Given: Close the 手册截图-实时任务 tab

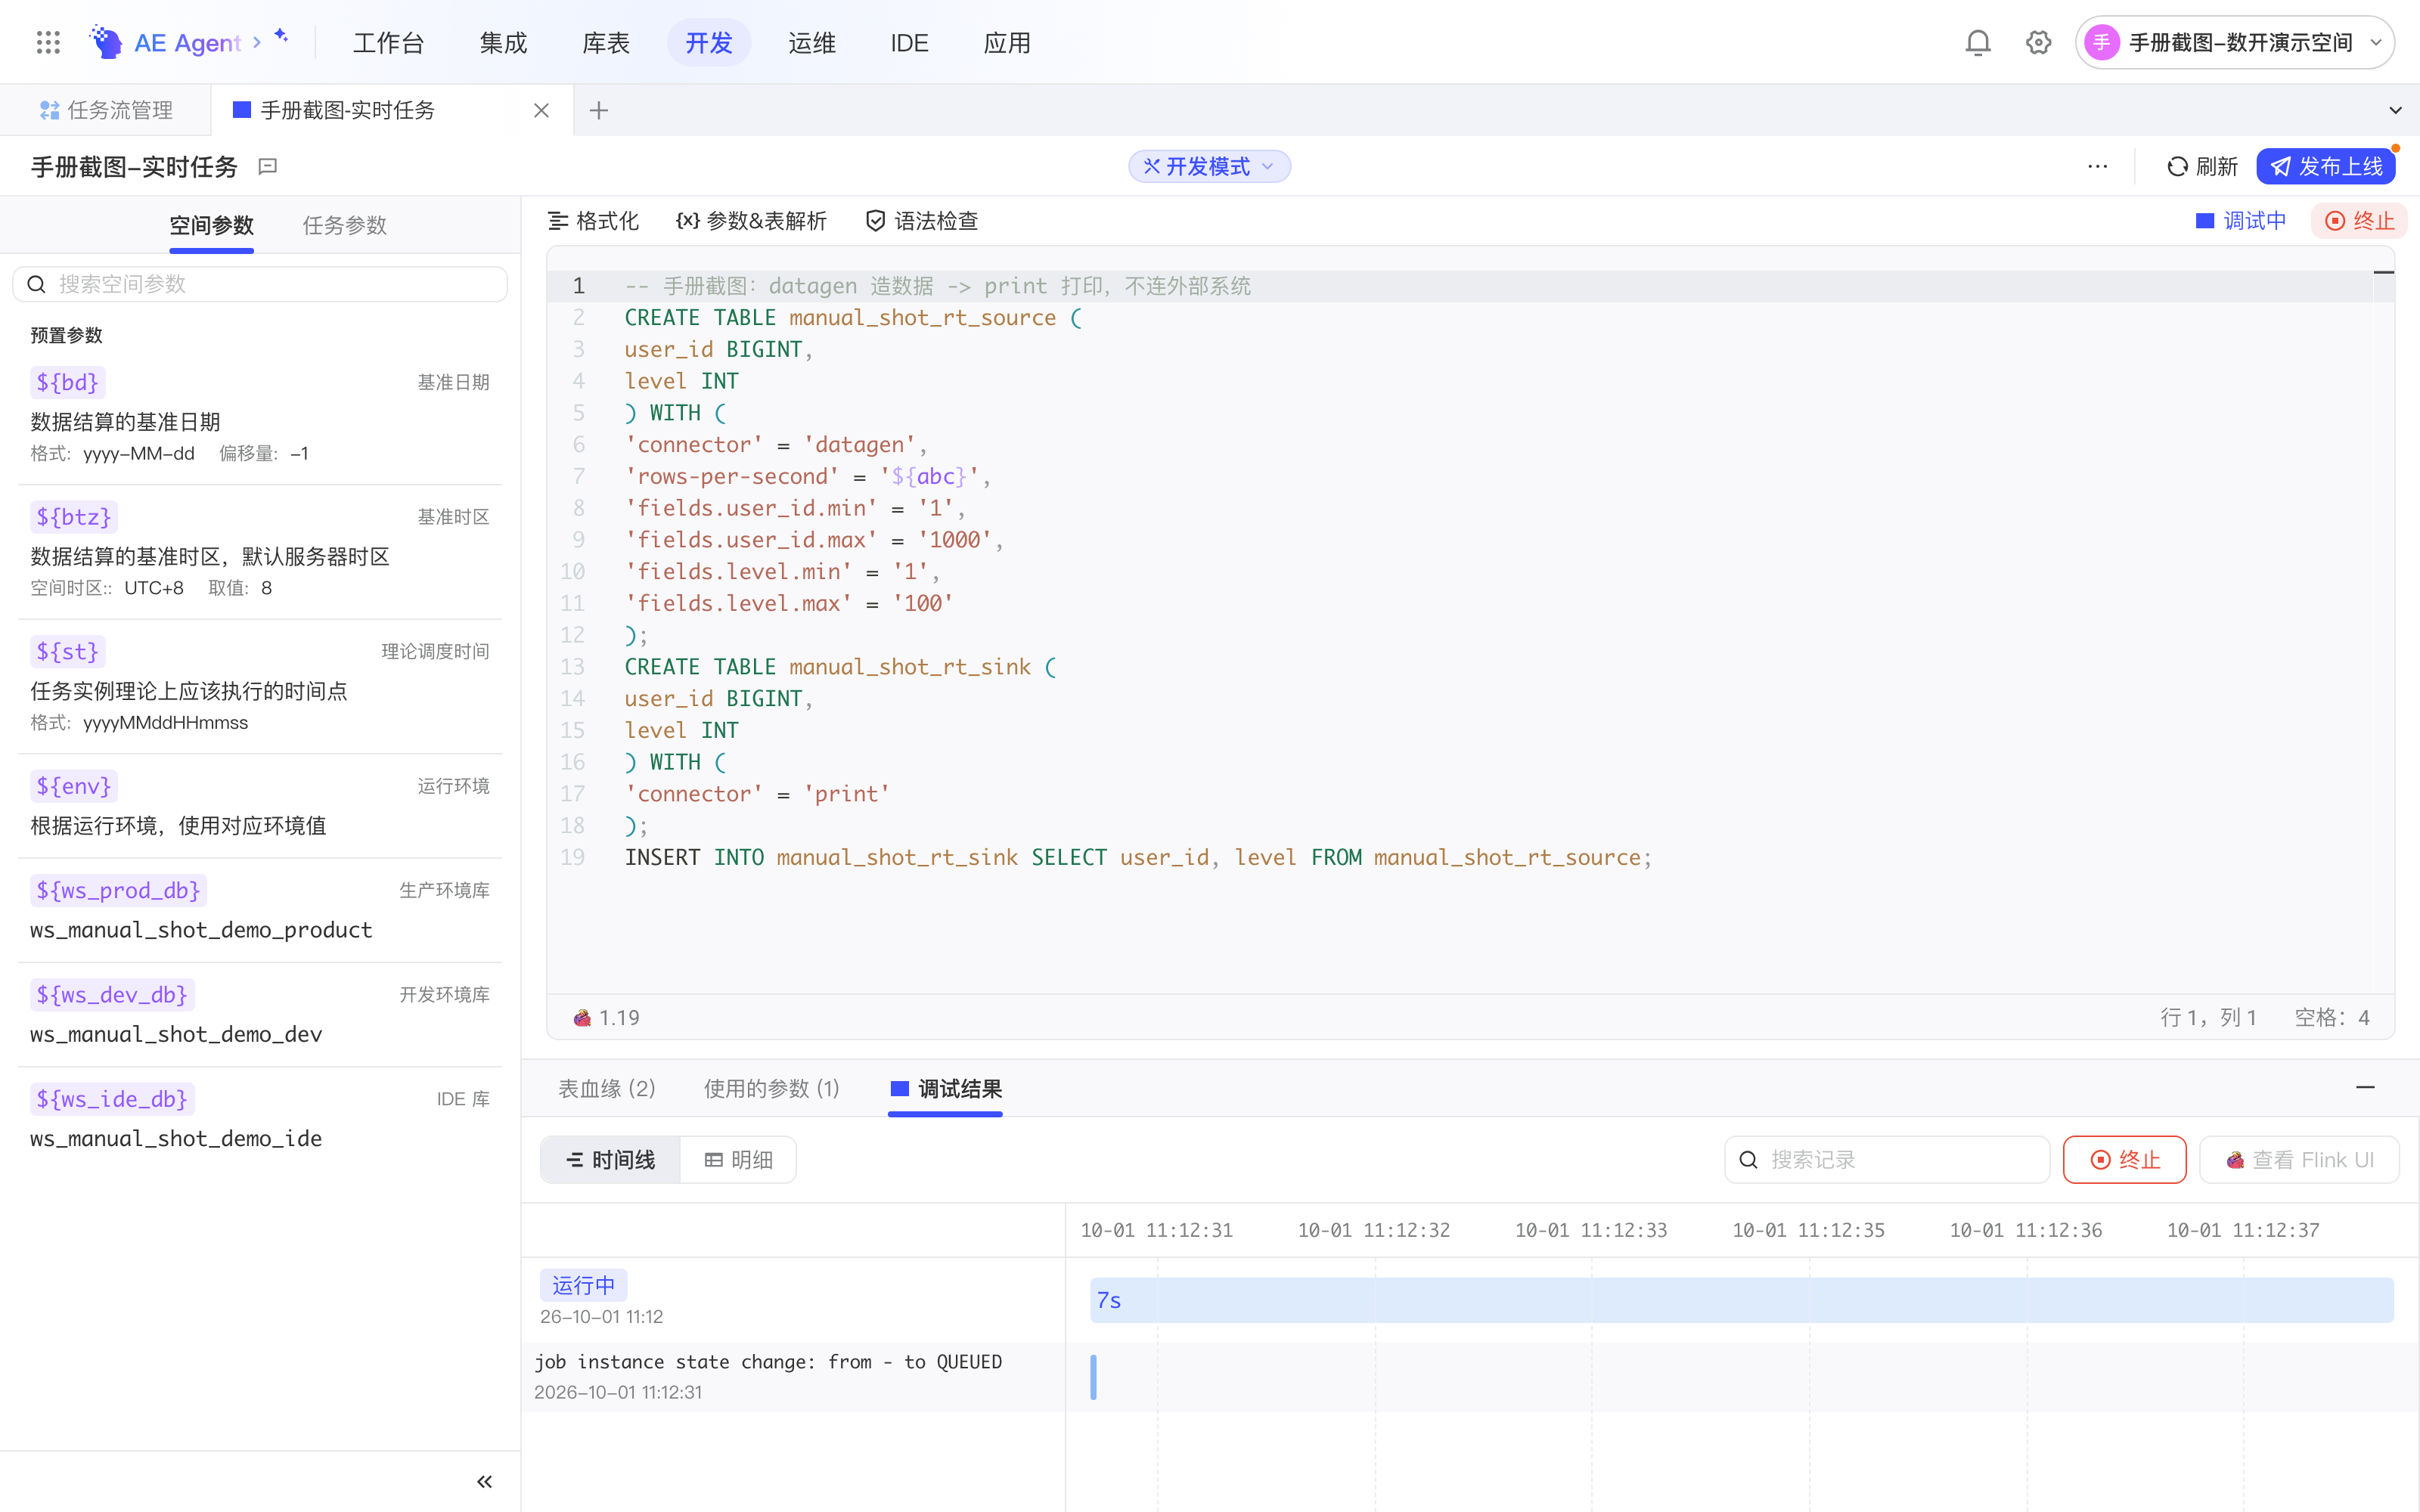Looking at the screenshot, I should 541,110.
